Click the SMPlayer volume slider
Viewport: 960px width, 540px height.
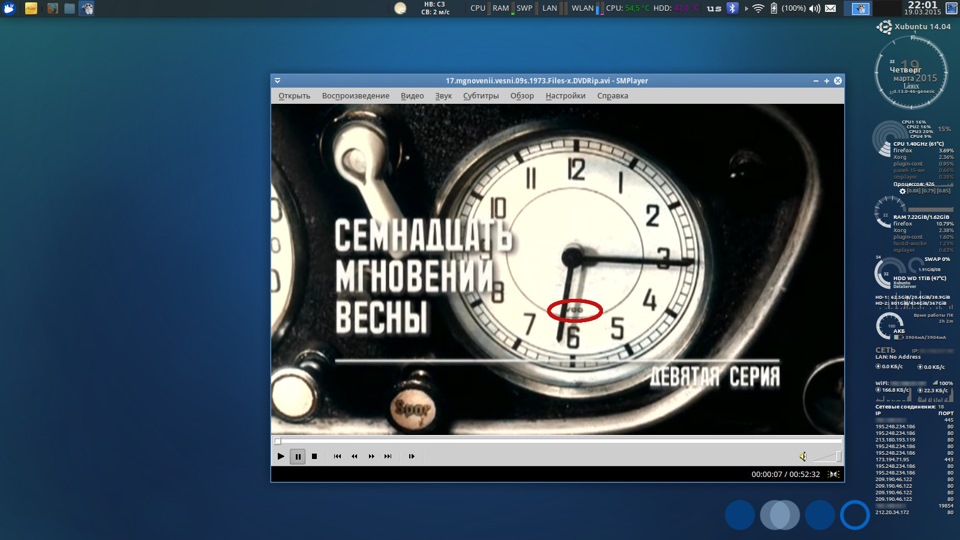[827, 456]
